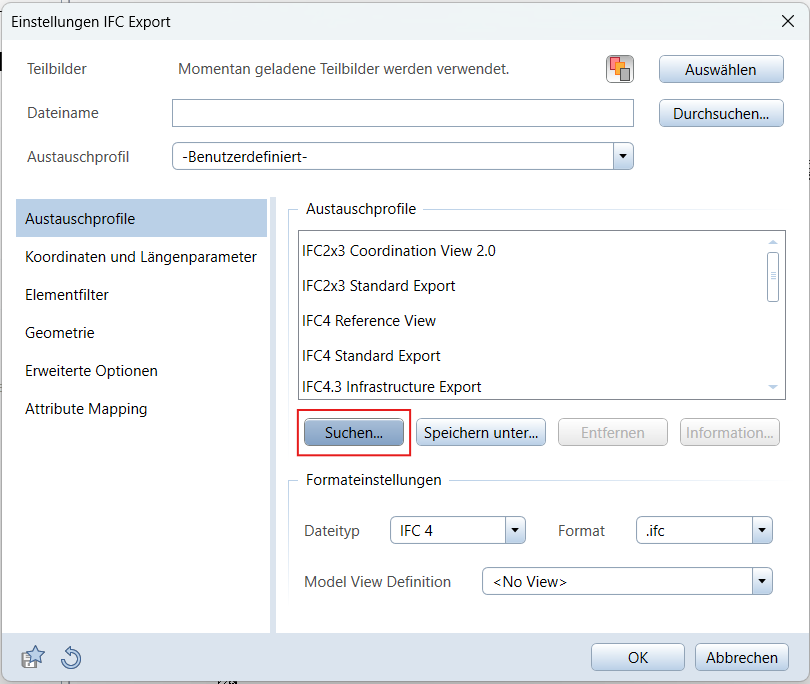Click Speichern unter... button

[481, 433]
